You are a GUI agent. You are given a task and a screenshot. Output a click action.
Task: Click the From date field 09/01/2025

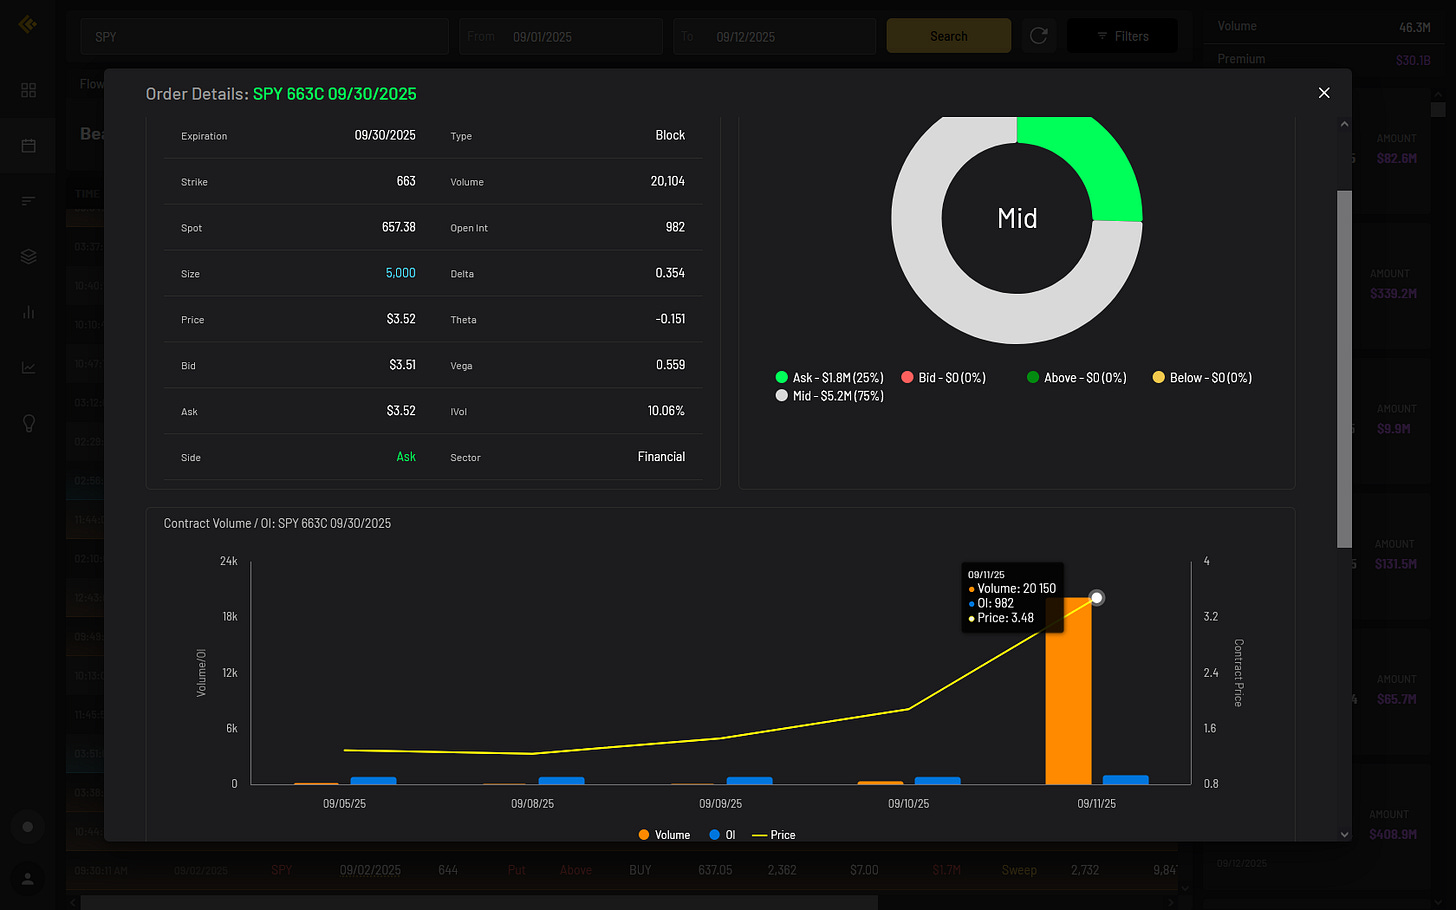[x=561, y=36]
